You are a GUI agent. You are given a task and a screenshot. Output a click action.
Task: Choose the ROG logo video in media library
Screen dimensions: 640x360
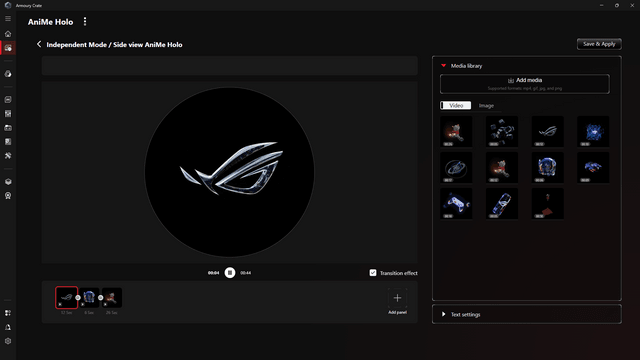548,131
